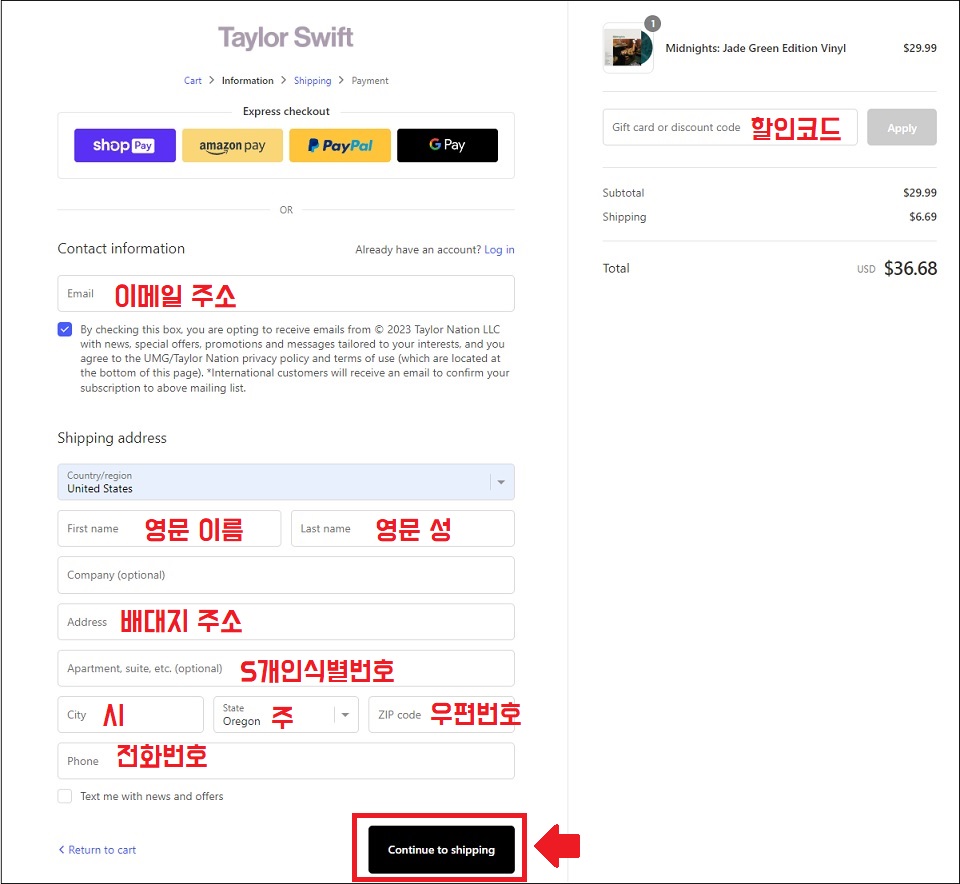Image resolution: width=960 pixels, height=884 pixels.
Task: Choose Amazon Pay express checkout
Action: pyautogui.click(x=233, y=145)
